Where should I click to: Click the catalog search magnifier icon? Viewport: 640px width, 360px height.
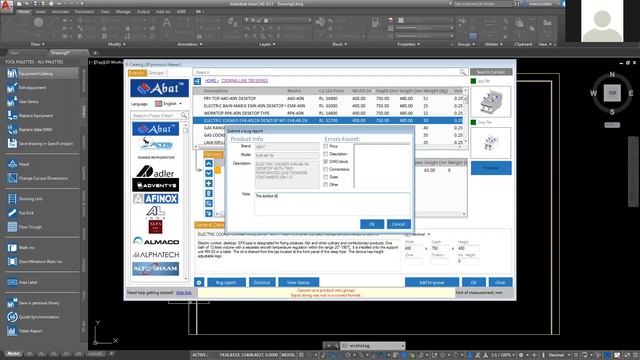coord(462,72)
